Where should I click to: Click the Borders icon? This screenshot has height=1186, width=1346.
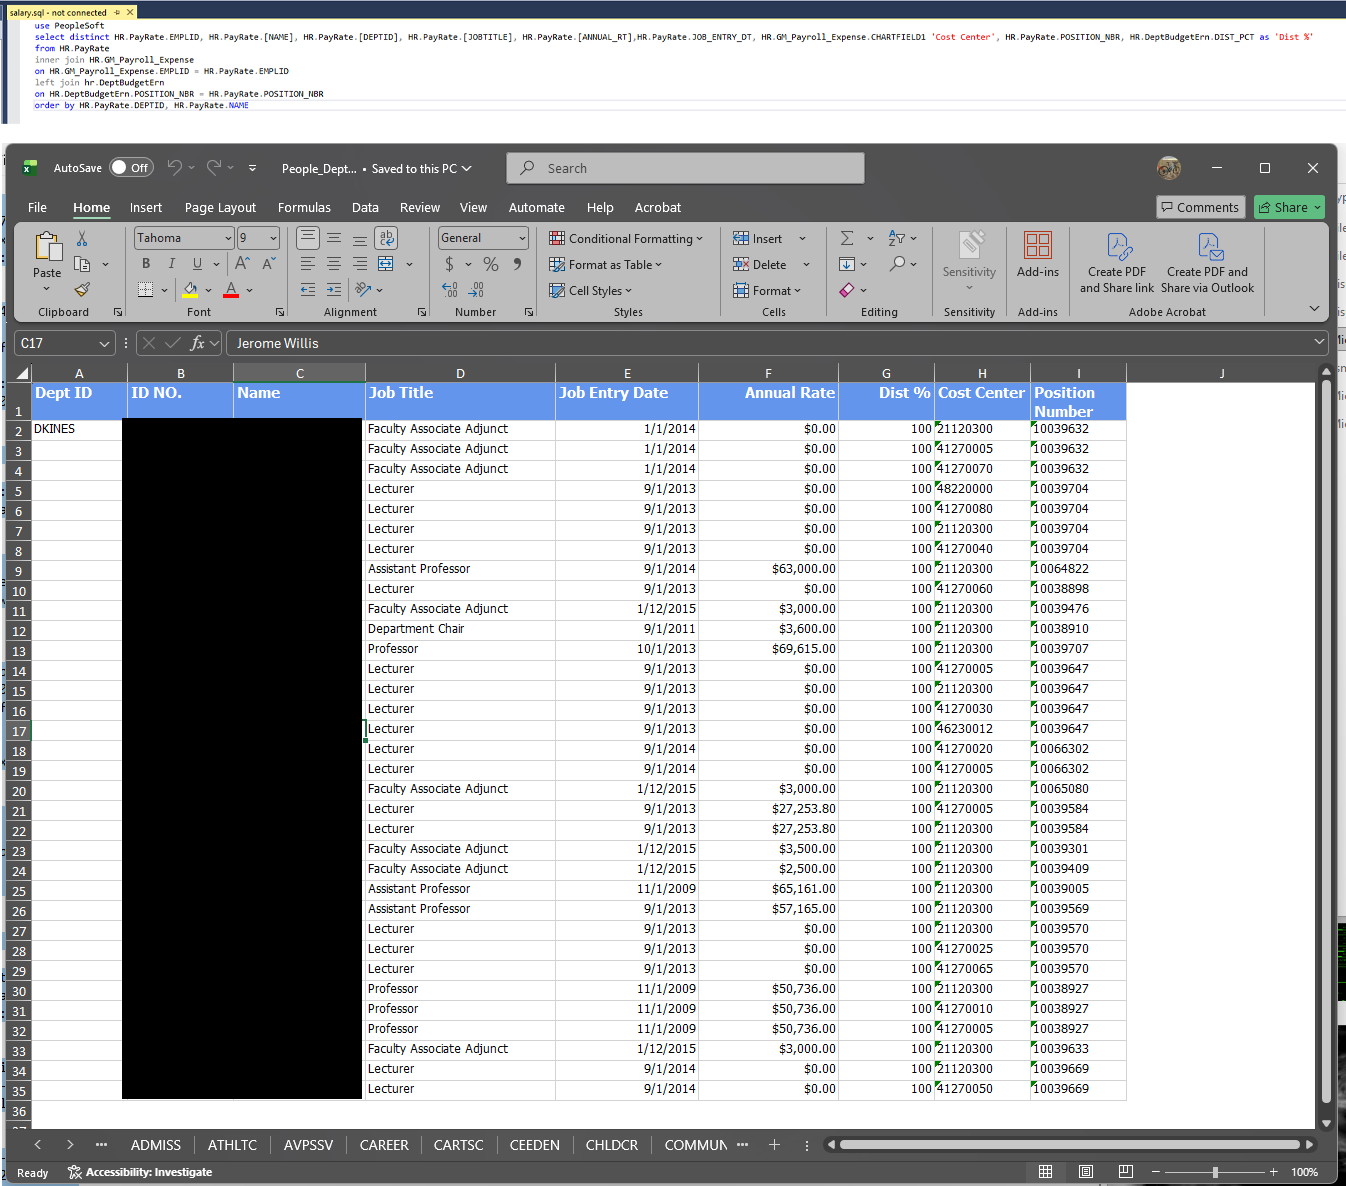[146, 290]
